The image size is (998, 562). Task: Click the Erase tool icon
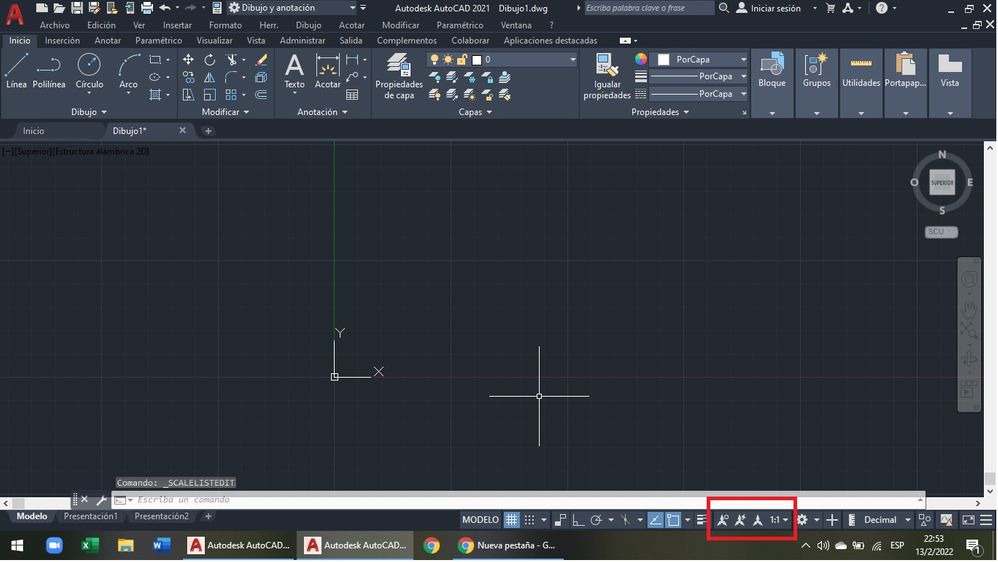261,60
